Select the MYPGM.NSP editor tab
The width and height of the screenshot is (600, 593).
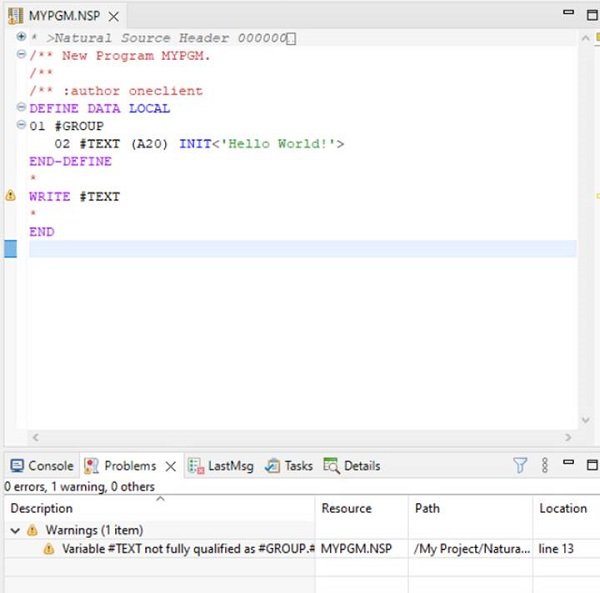(64, 16)
